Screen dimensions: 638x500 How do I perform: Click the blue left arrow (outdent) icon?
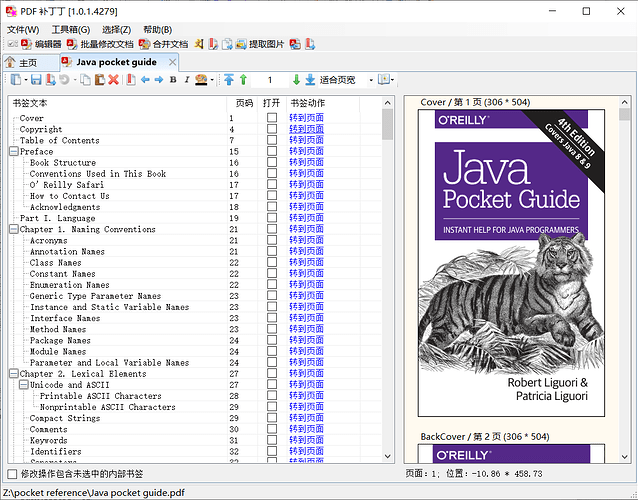coord(145,79)
